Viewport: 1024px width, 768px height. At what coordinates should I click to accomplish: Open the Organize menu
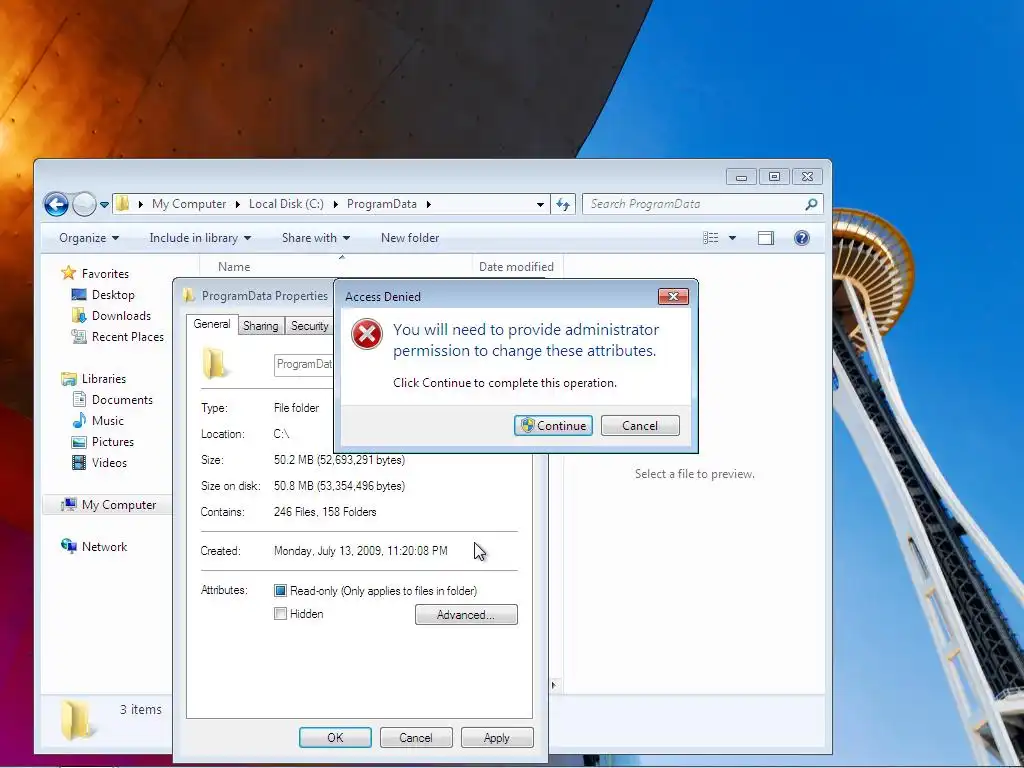(x=89, y=238)
